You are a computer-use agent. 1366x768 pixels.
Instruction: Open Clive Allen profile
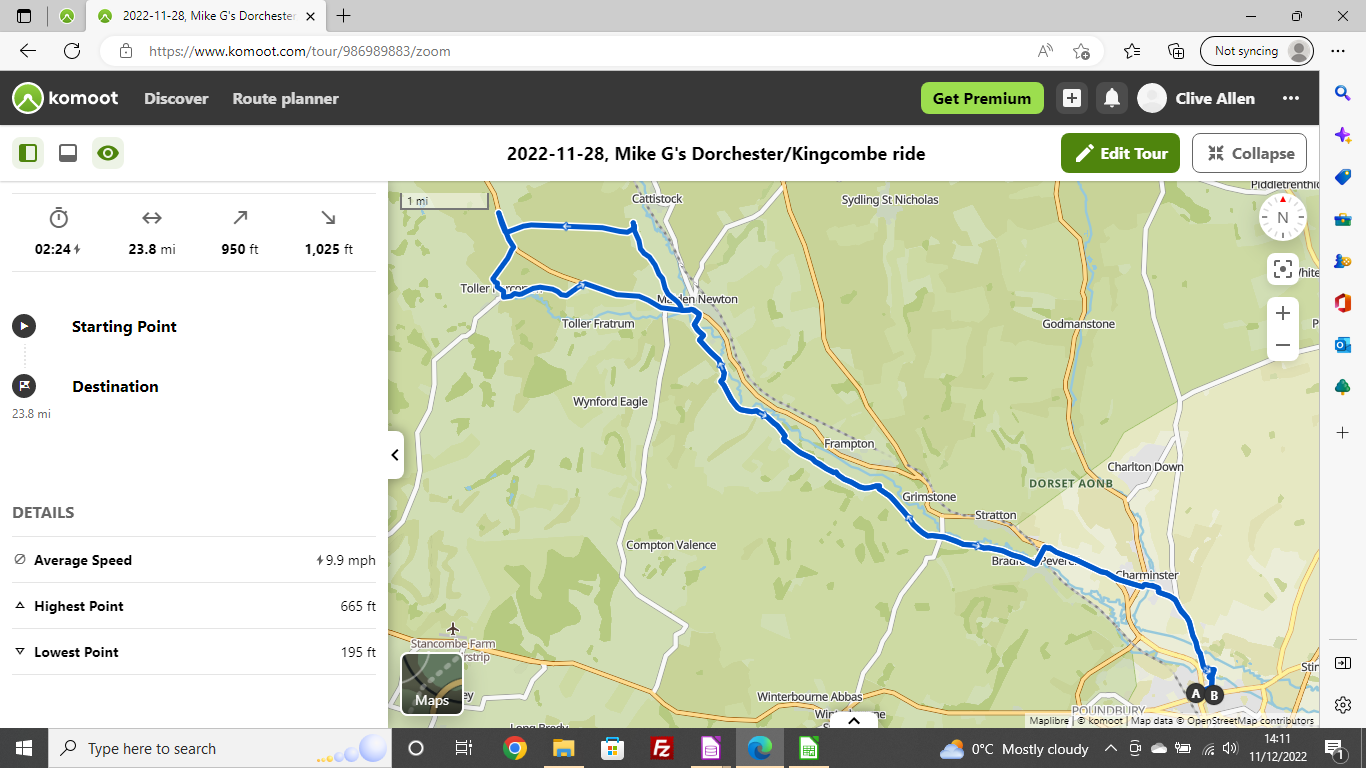1196,98
